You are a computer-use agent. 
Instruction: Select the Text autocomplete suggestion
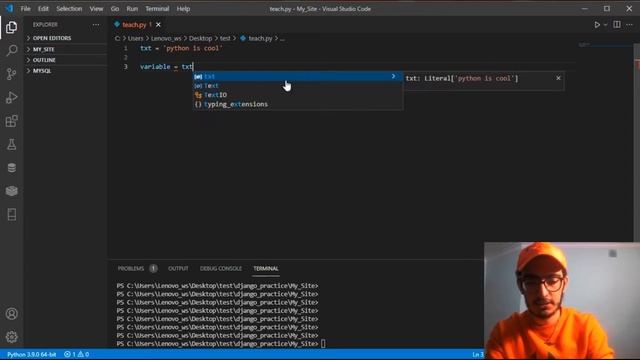tap(298, 86)
